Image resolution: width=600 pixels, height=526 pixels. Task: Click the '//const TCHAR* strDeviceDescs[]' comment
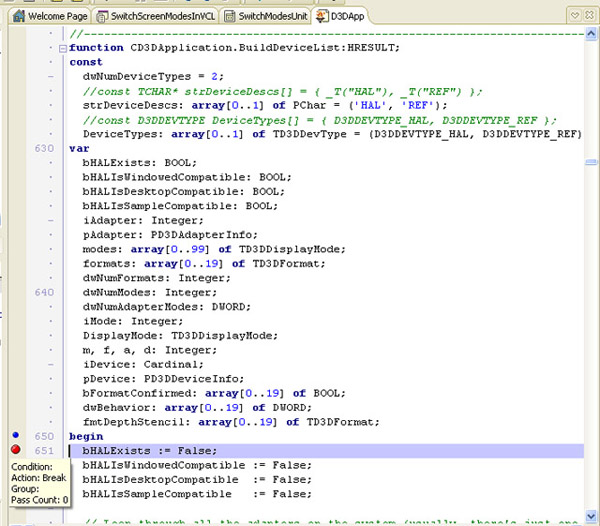pyautogui.click(x=283, y=91)
